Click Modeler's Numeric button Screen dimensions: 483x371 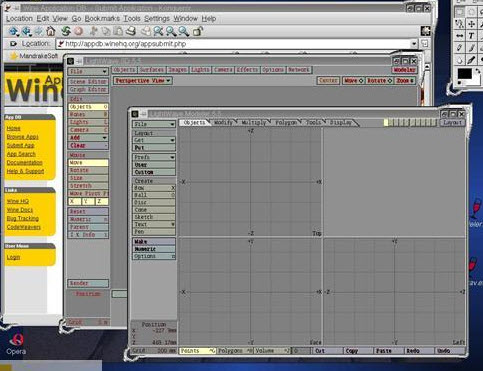click(154, 249)
